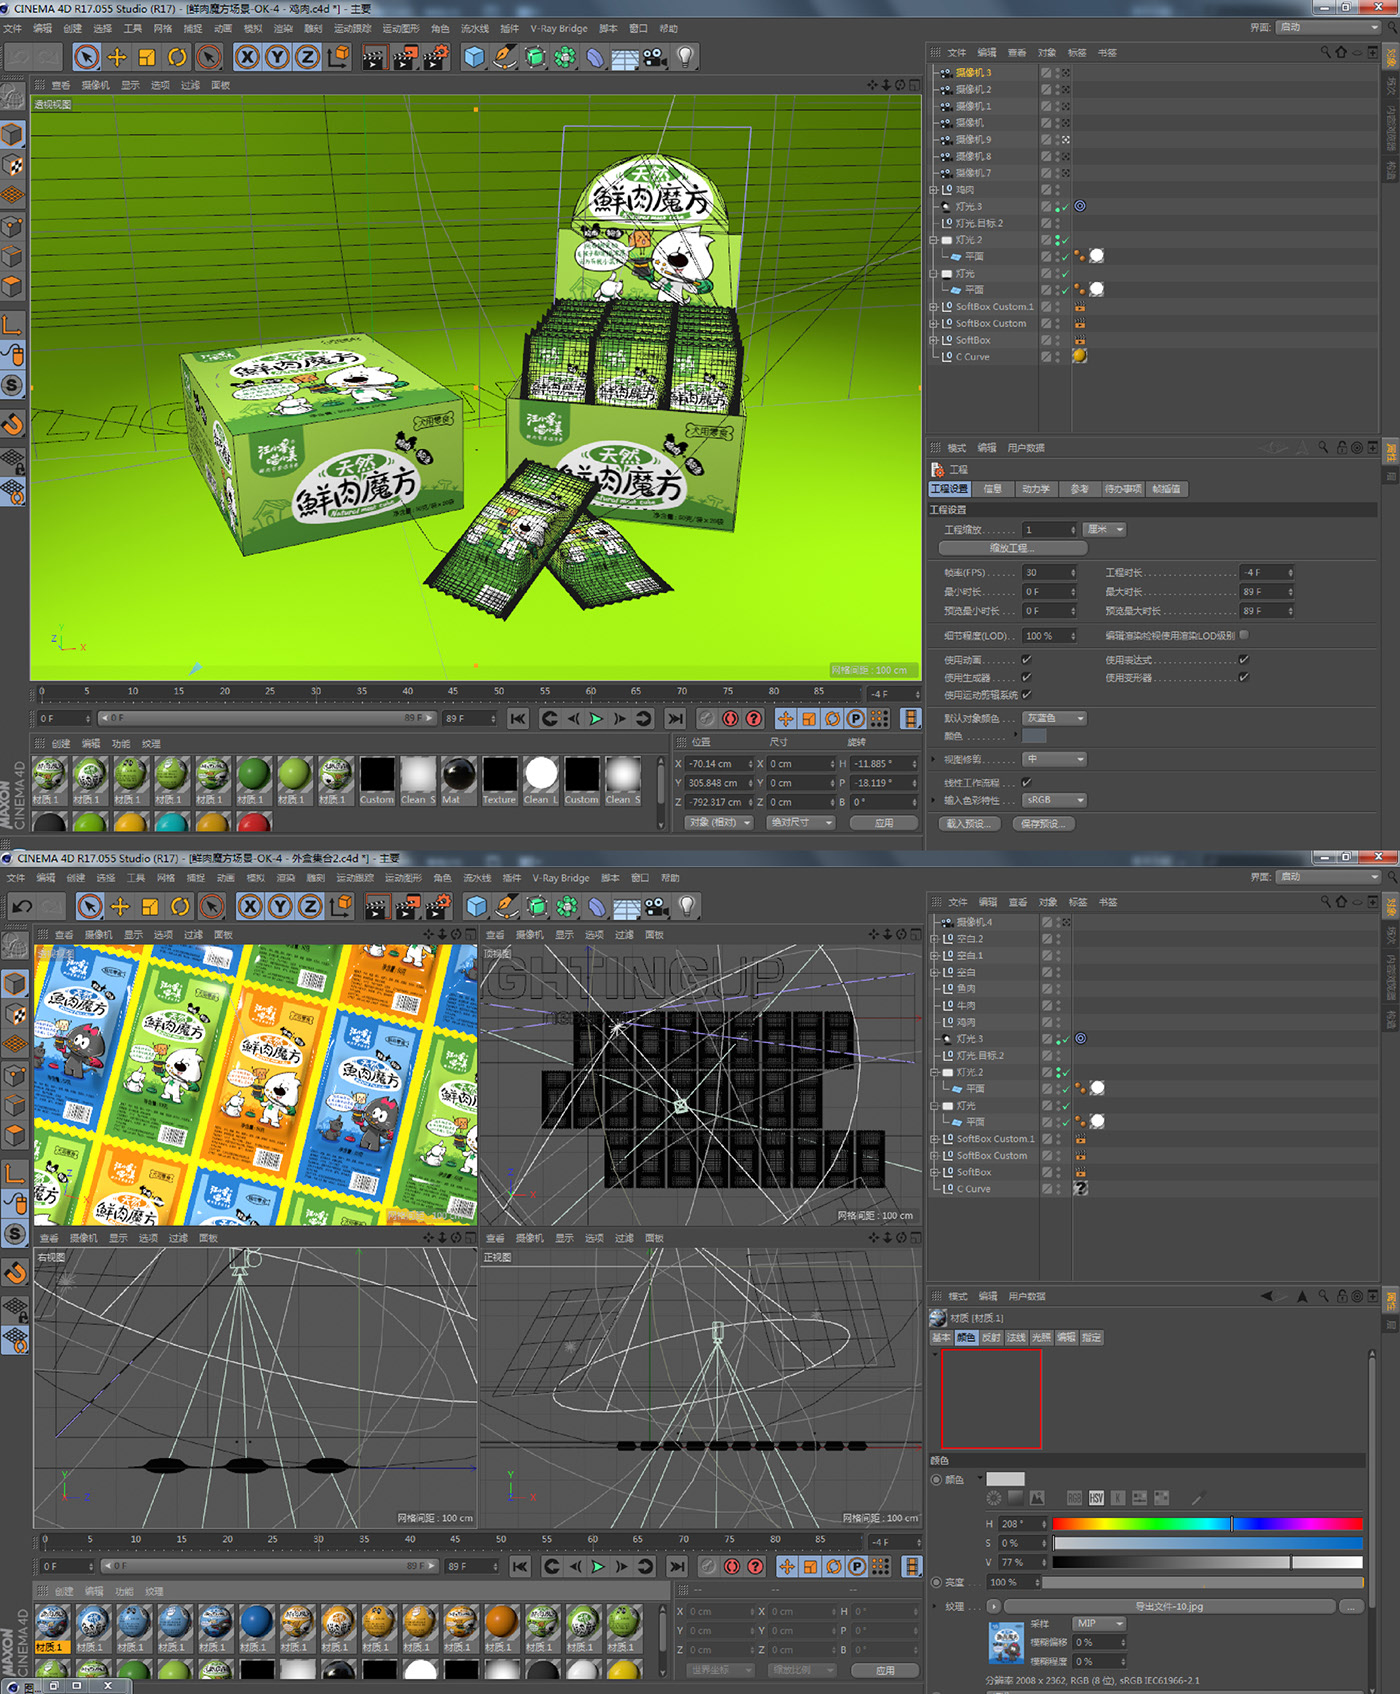Toggle Z axis lock in top window
Screen dimensions: 1400x1694
[307, 57]
